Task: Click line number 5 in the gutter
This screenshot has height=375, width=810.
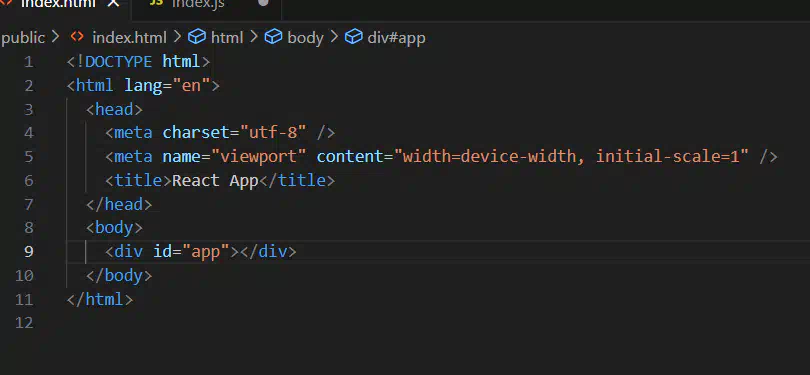Action: [x=28, y=157]
